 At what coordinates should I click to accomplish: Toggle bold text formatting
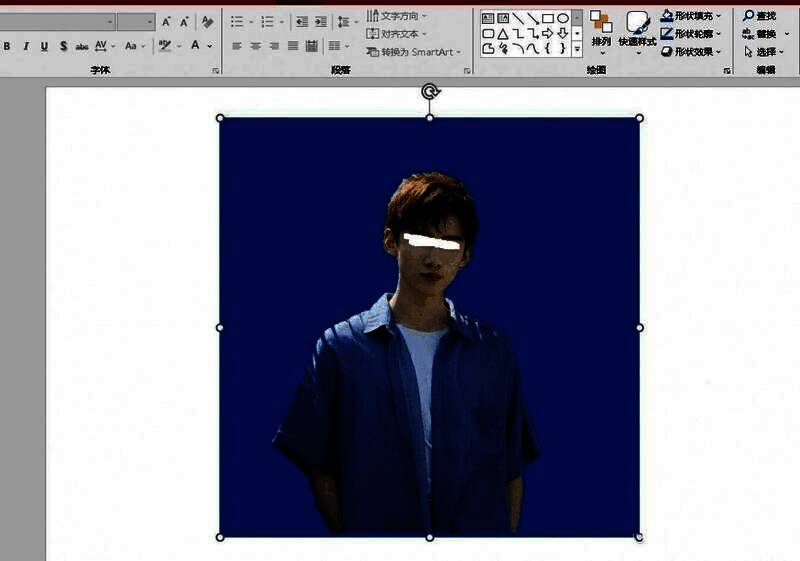7,46
